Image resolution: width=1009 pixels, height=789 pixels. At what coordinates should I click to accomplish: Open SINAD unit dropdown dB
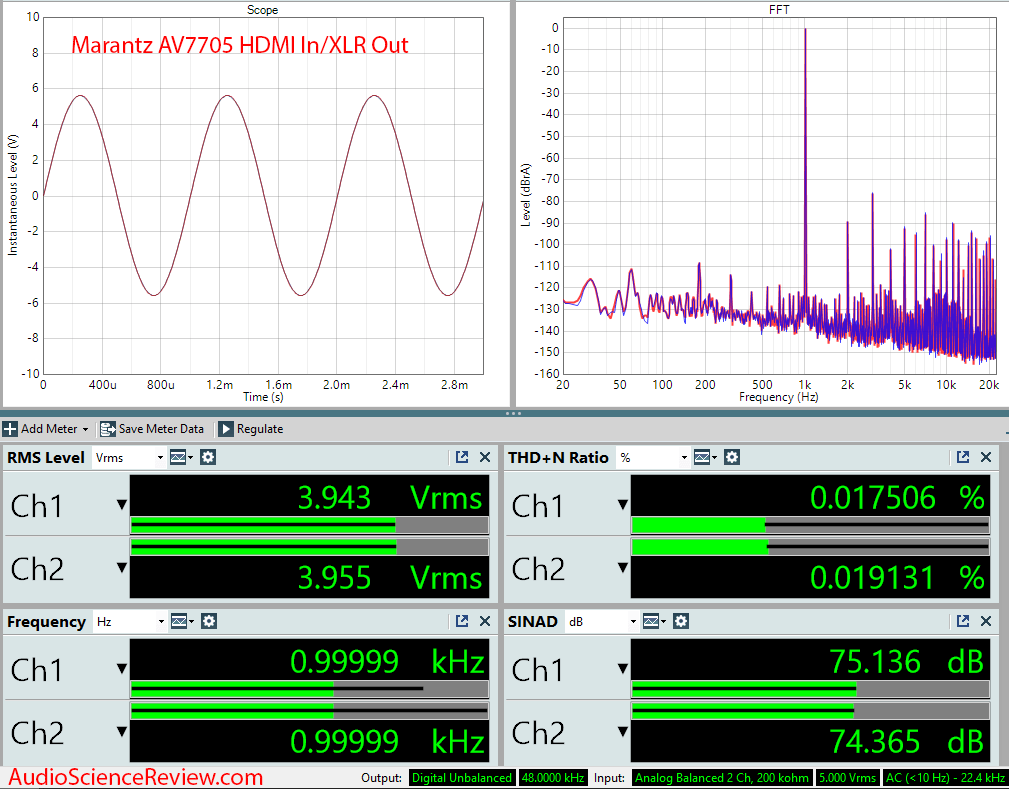click(x=602, y=622)
